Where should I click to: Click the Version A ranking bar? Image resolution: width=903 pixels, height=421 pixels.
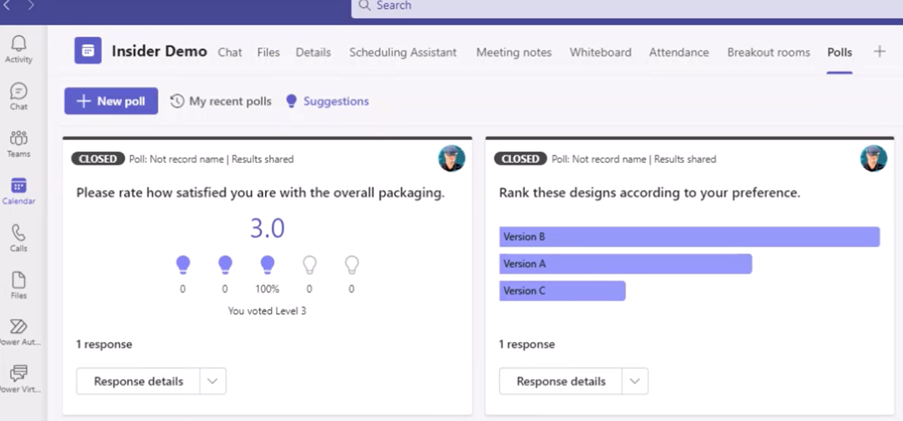tap(625, 264)
